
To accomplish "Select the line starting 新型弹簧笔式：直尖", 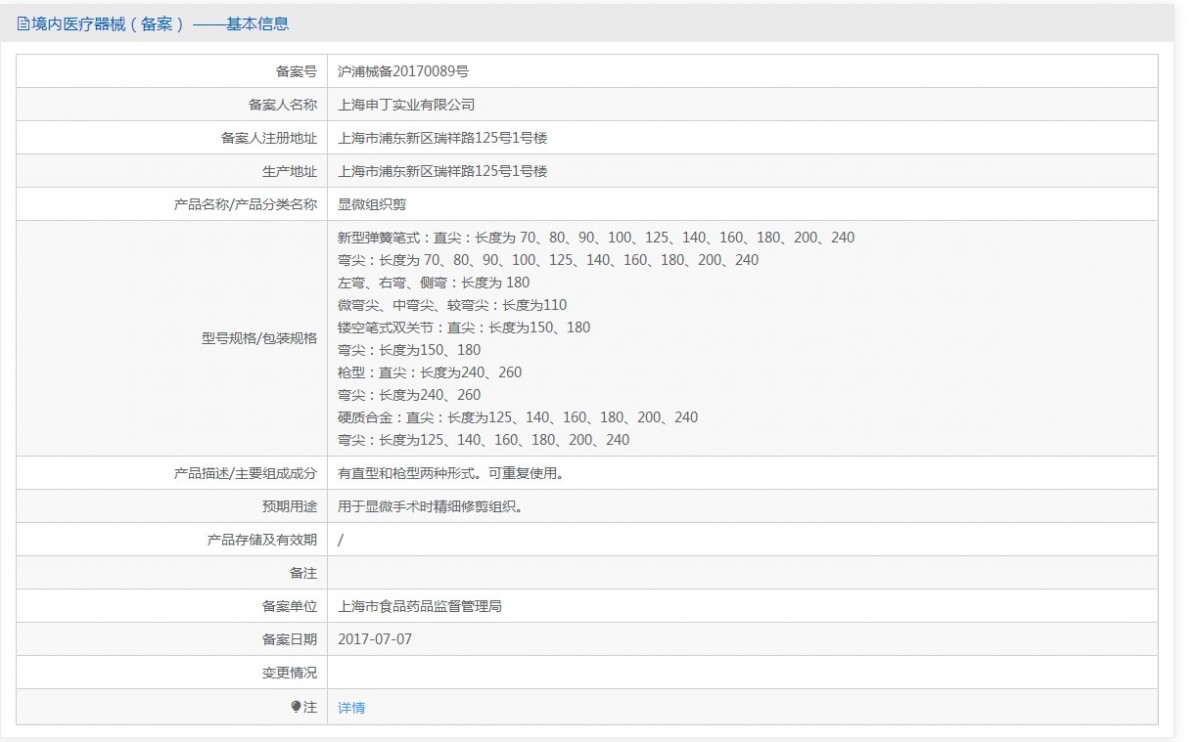I will click(597, 238).
